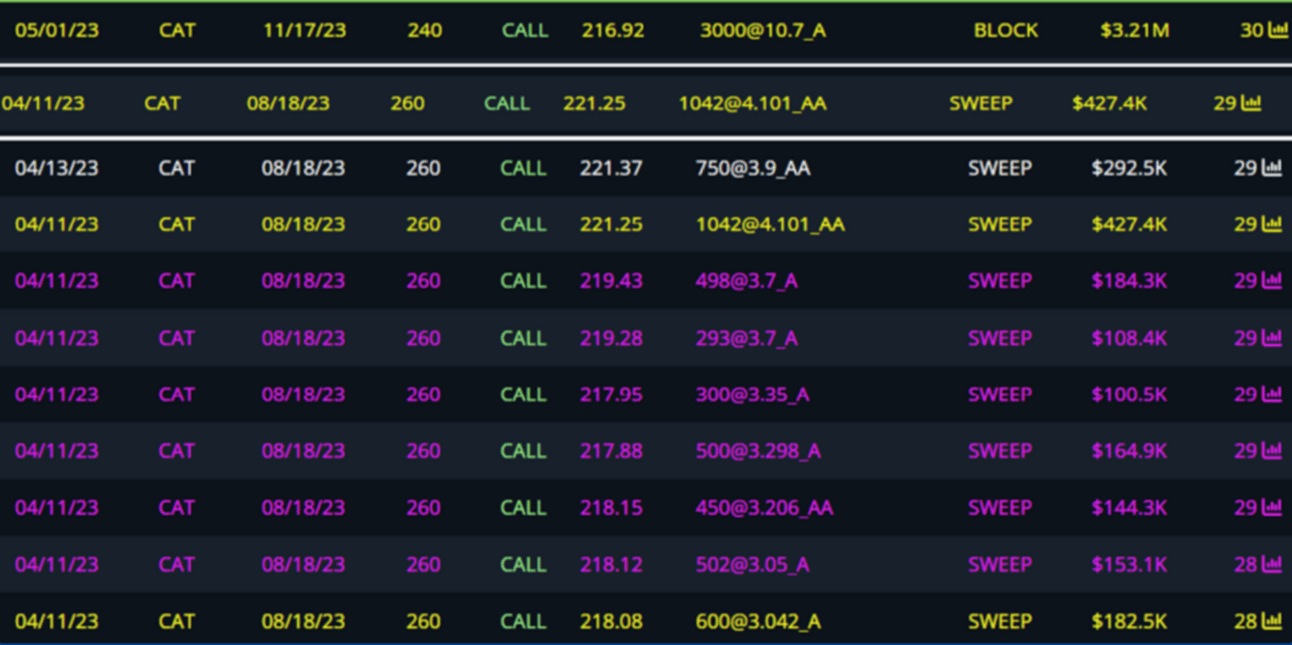Select the order details 498@3.7_A
Image resolution: width=1292 pixels, height=645 pixels.
click(747, 281)
